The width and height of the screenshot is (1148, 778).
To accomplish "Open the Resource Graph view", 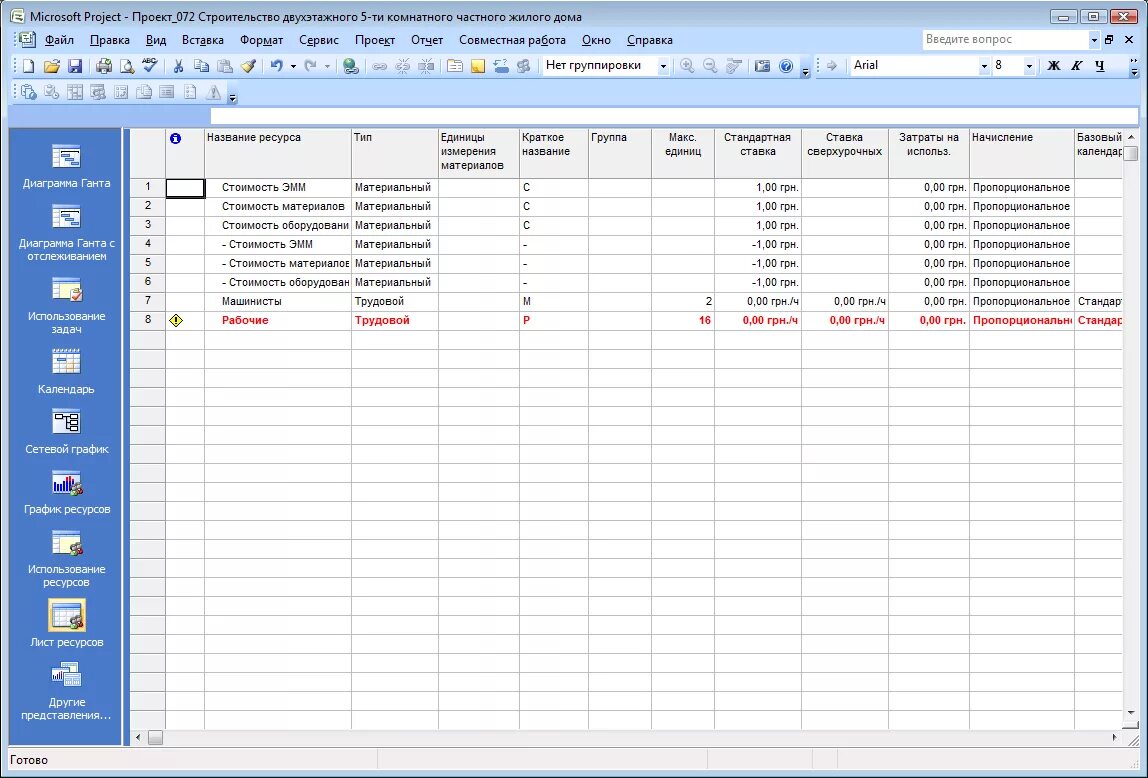I will (66, 492).
